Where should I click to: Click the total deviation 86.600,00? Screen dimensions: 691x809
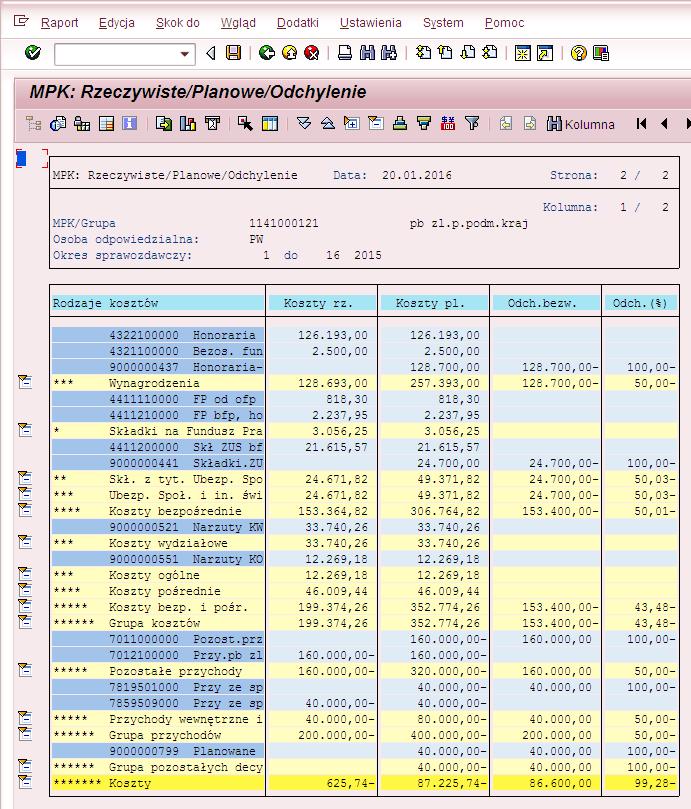click(560, 783)
